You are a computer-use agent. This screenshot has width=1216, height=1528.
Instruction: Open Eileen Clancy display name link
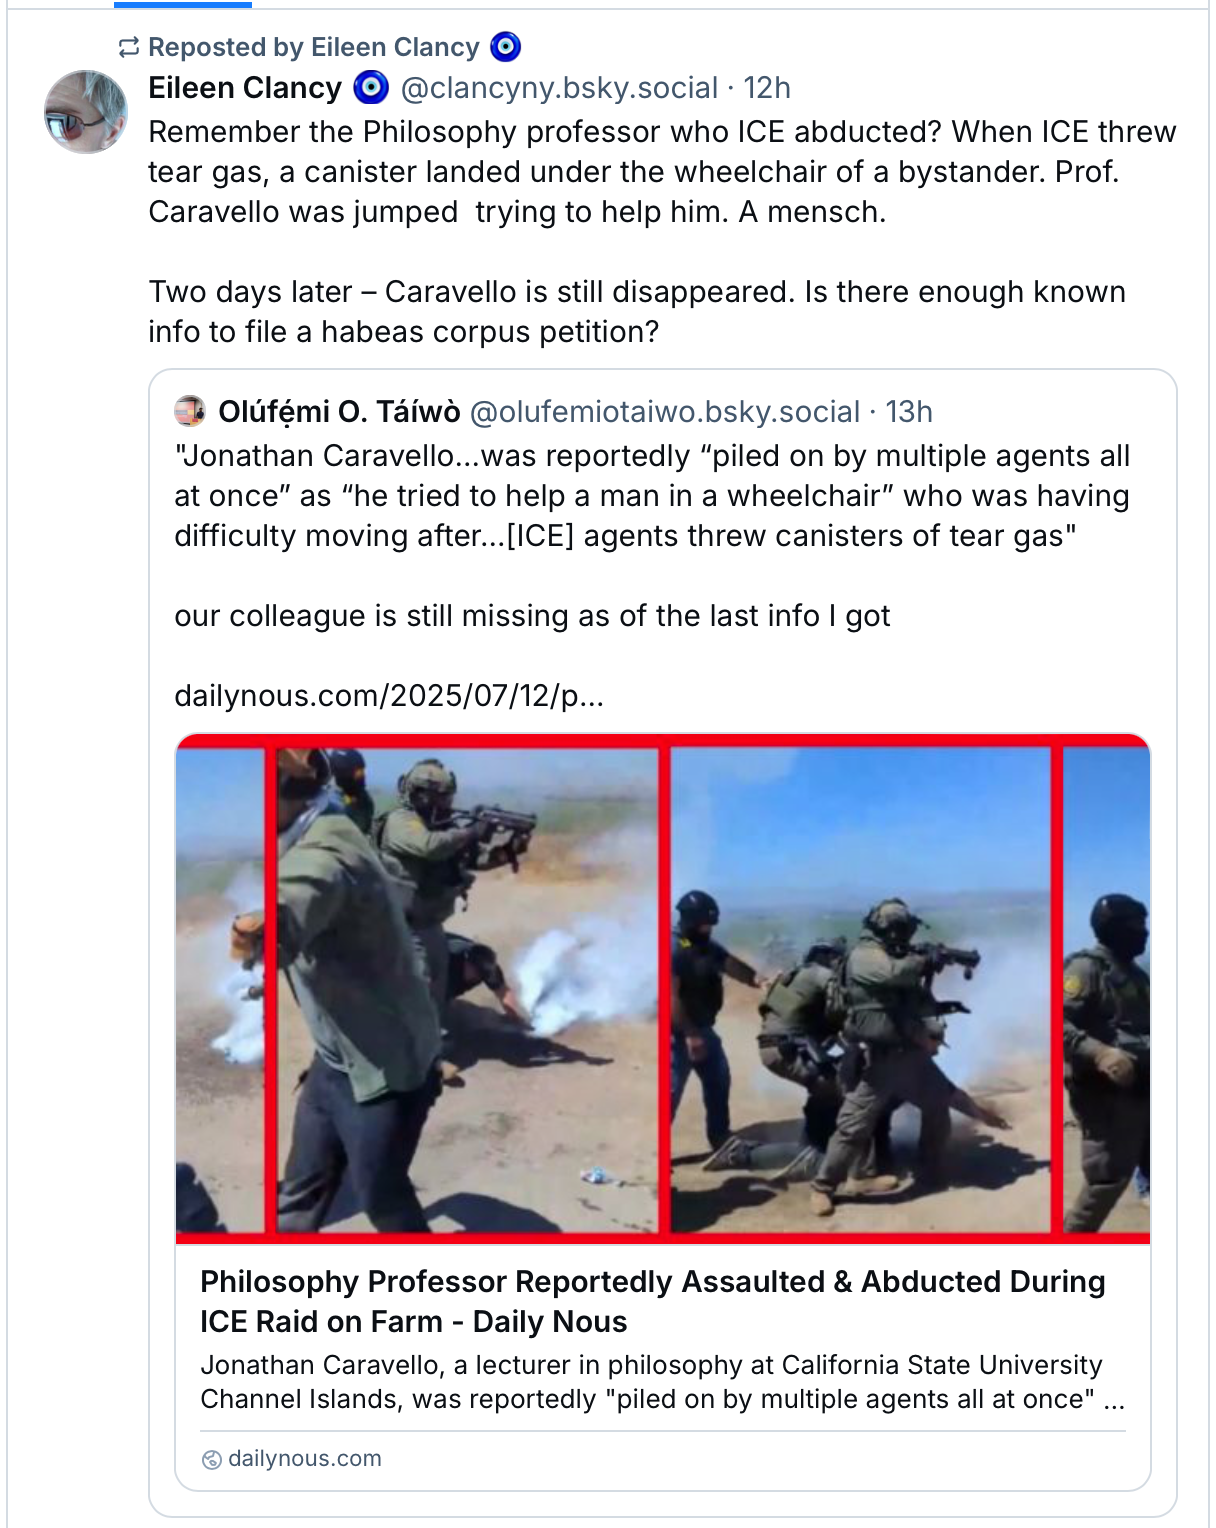click(x=245, y=88)
